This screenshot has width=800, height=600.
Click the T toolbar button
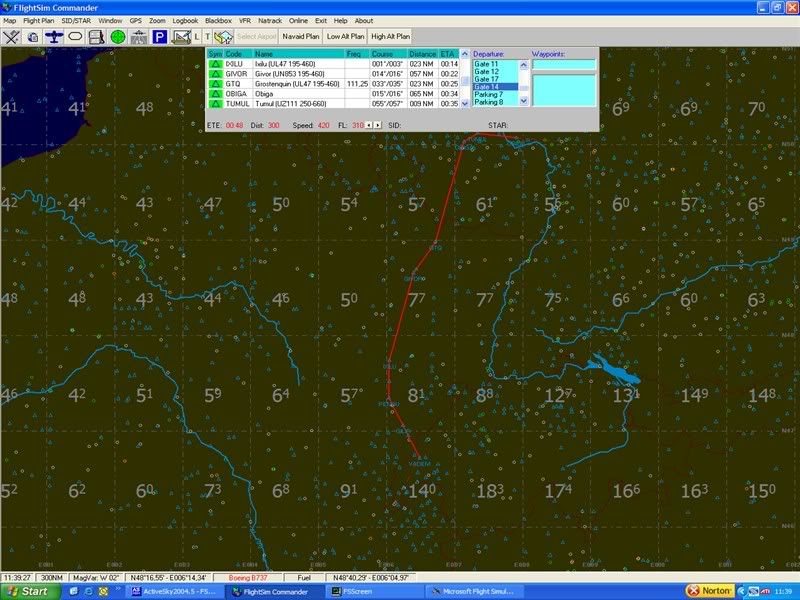click(x=207, y=37)
